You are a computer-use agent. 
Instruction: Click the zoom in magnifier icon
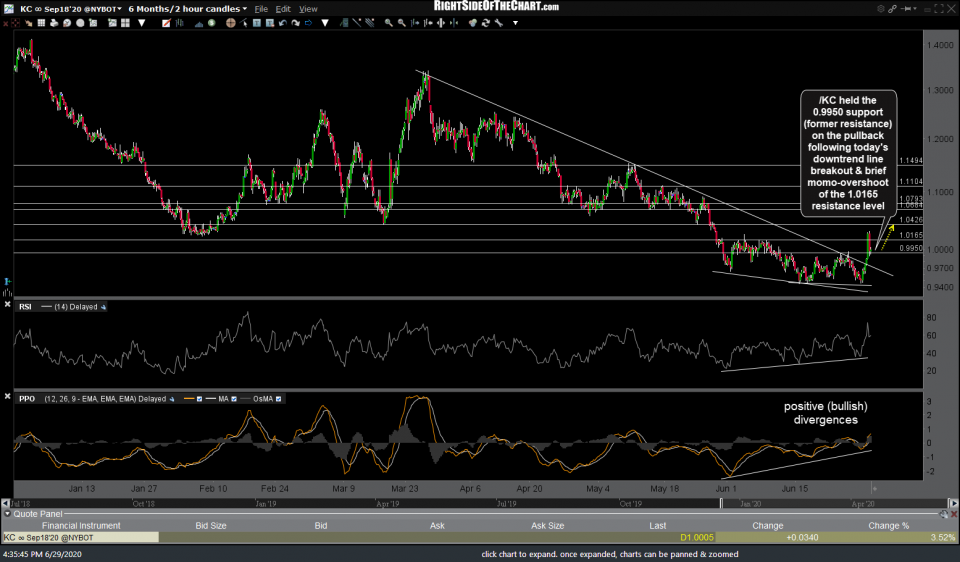click(x=389, y=23)
